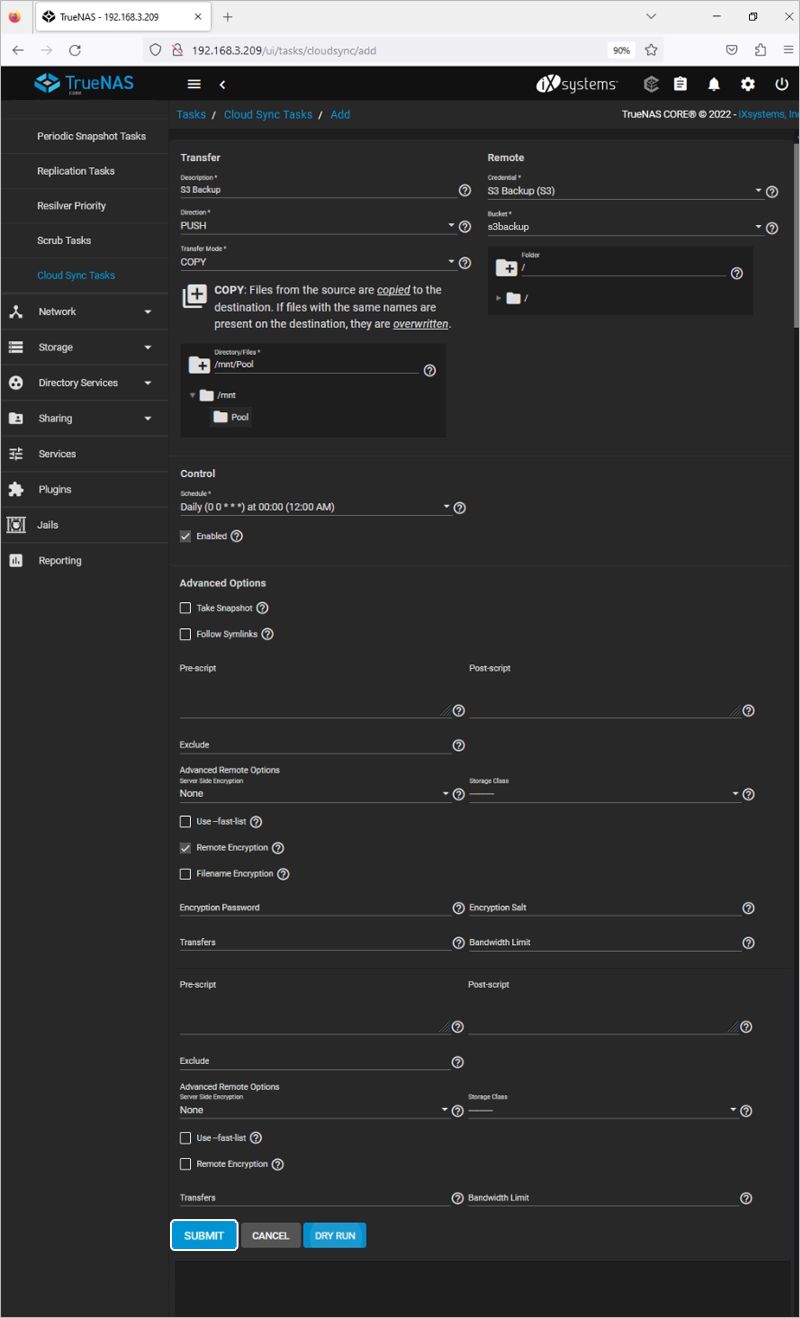This screenshot has height=1318, width=800.
Task: Click the Description input field
Action: pyautogui.click(x=318, y=189)
